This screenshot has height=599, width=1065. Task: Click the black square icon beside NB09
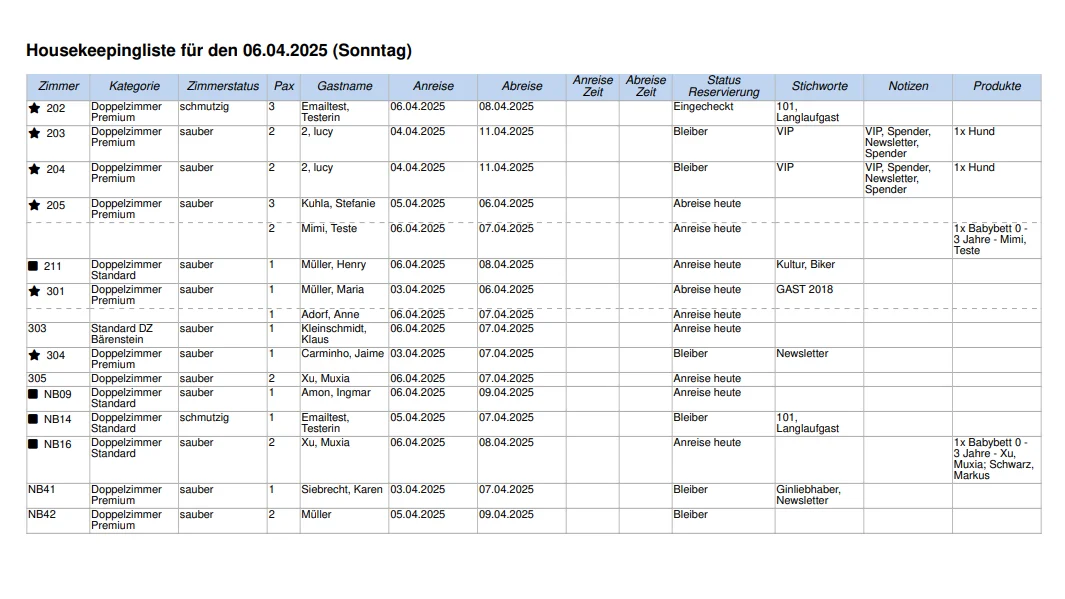click(x=33, y=394)
